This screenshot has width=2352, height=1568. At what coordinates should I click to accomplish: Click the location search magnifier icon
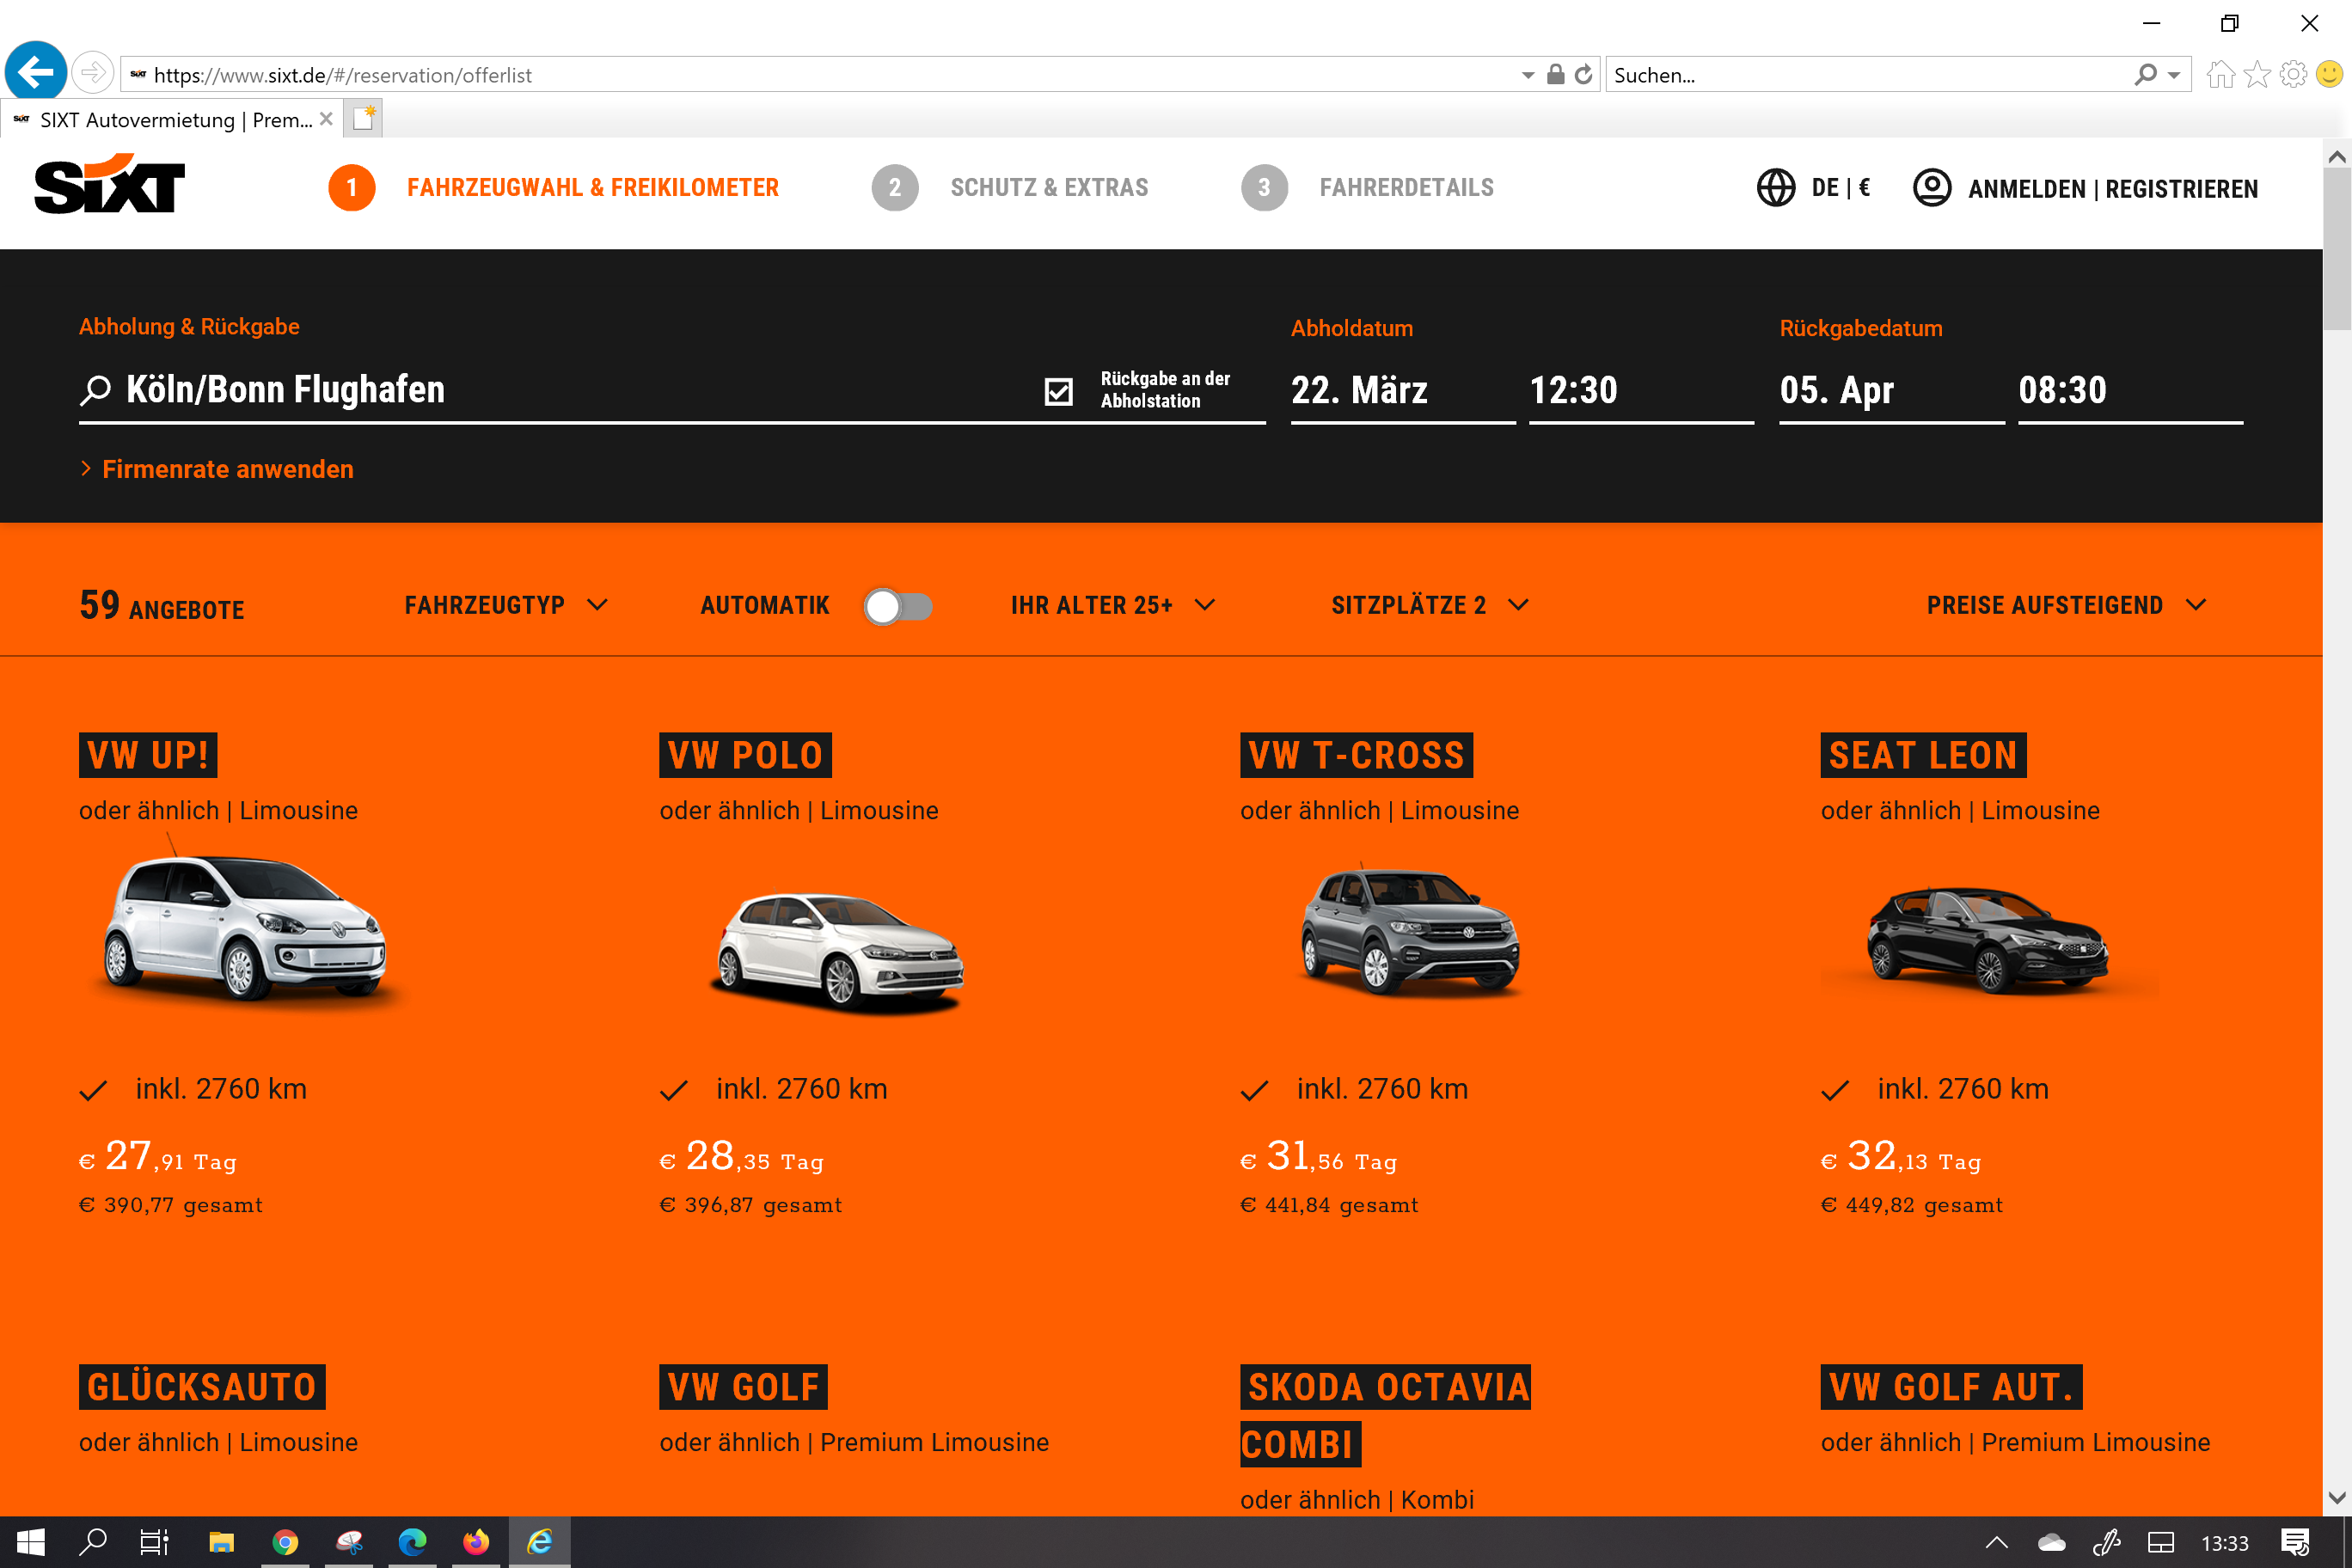[x=95, y=390]
